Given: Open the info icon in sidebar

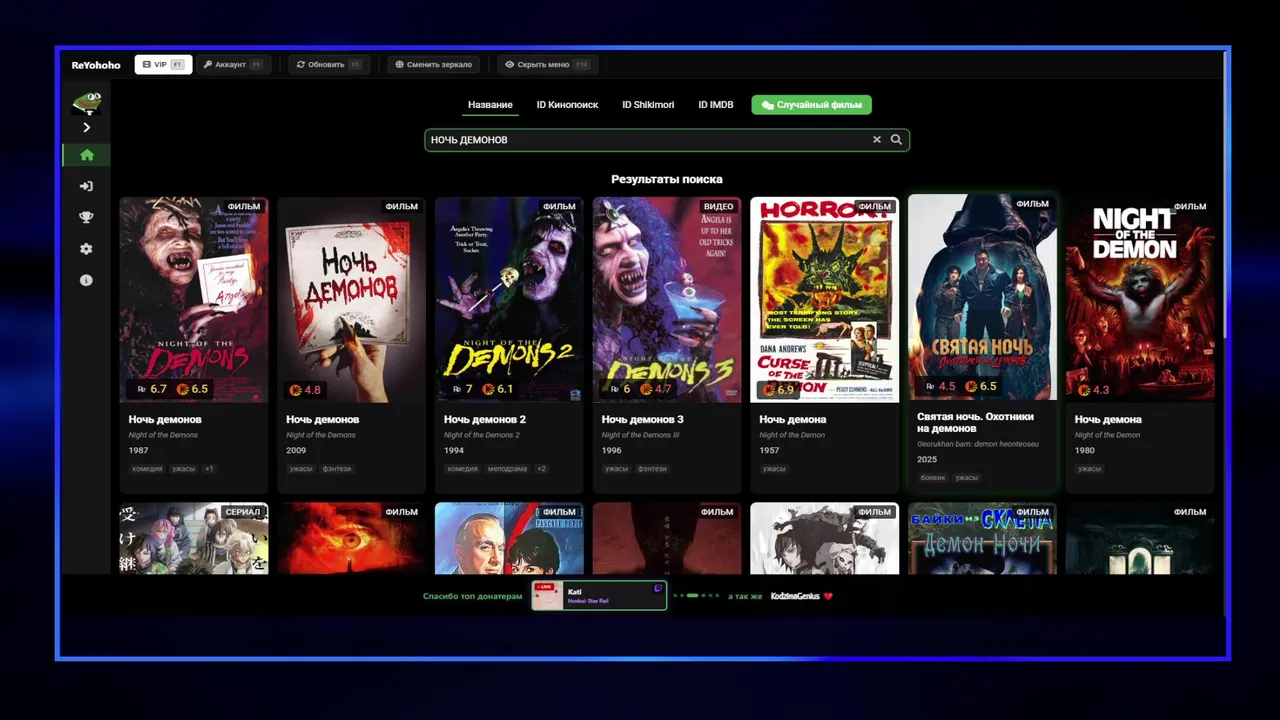Looking at the screenshot, I should 87,280.
